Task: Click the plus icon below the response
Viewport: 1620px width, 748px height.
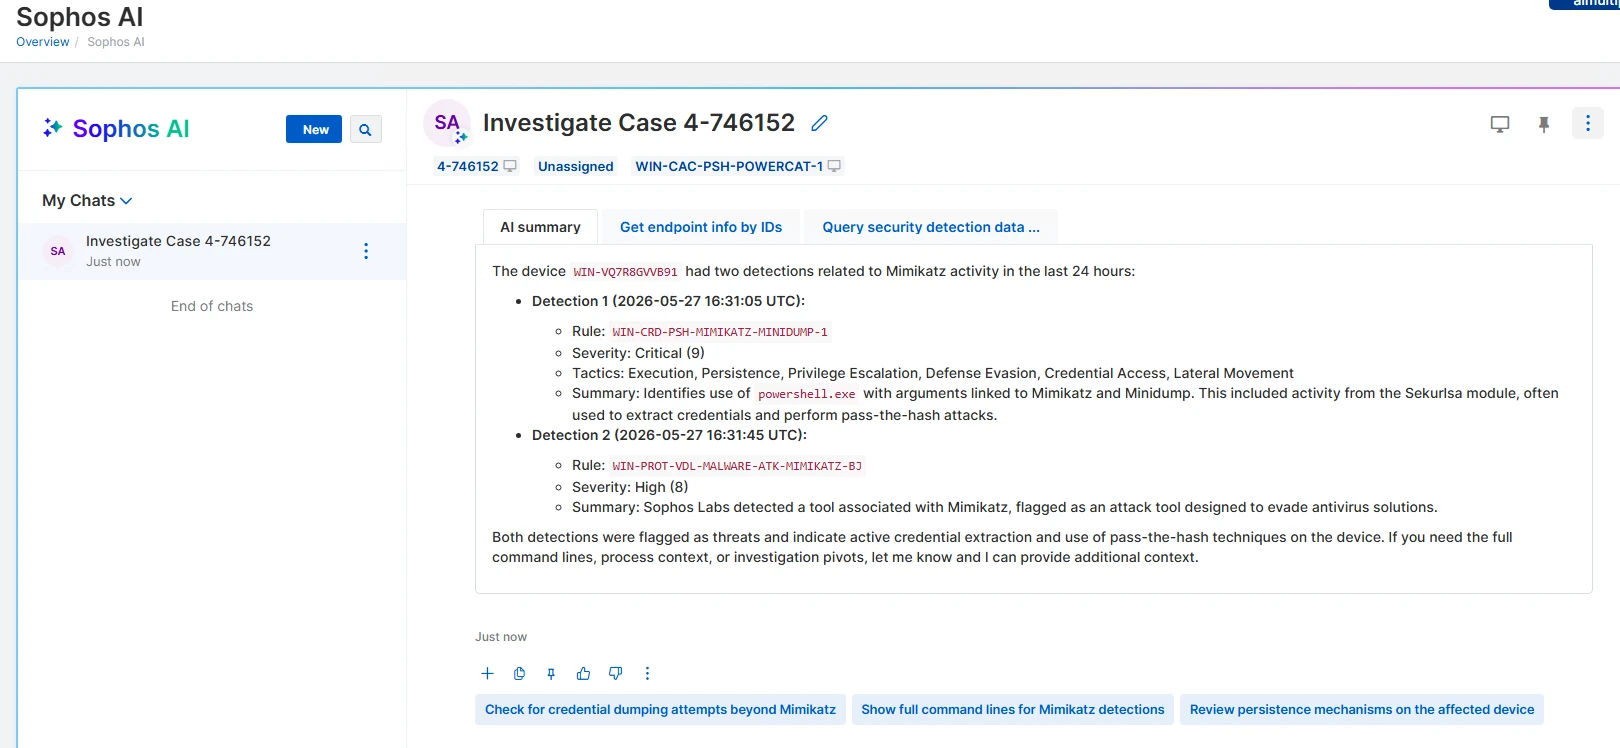Action: coord(487,673)
